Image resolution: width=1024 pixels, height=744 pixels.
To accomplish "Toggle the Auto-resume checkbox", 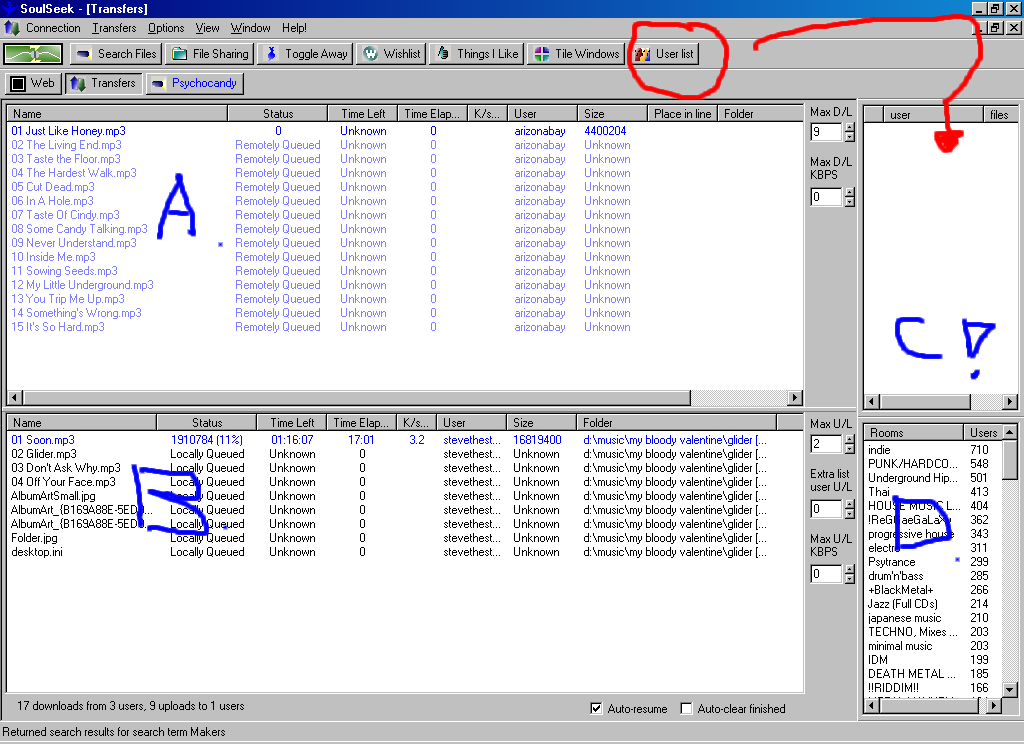I will point(596,709).
